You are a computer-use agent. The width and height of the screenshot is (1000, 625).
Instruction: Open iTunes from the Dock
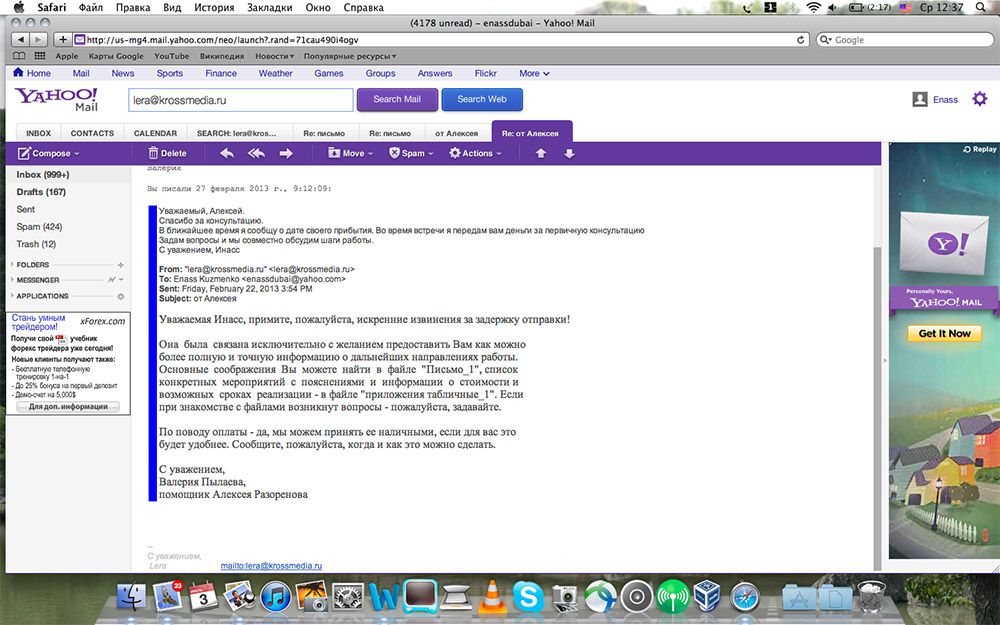coord(276,598)
